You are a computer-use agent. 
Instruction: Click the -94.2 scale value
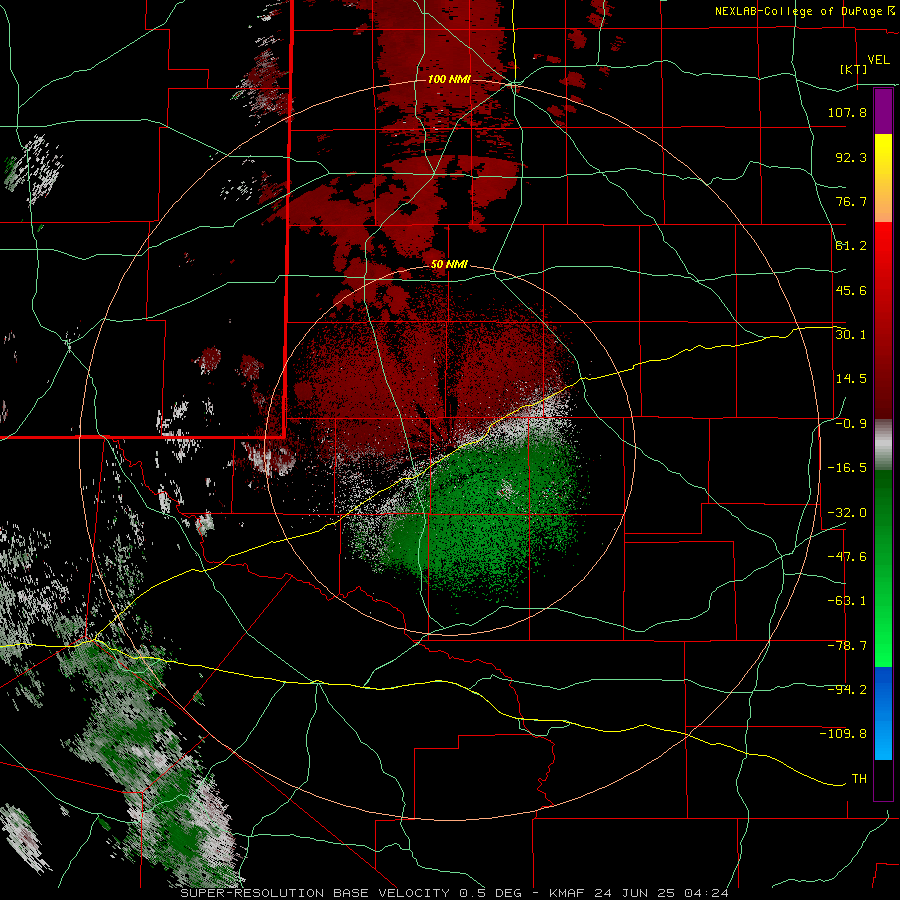[x=847, y=690]
